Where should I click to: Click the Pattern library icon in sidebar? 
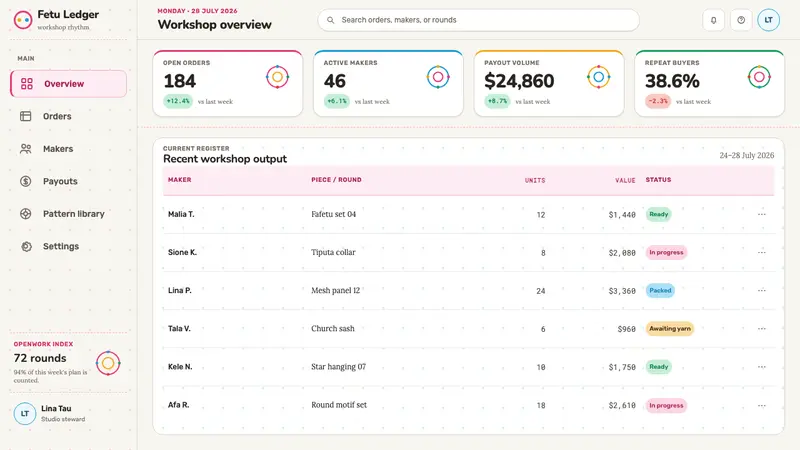pyautogui.click(x=26, y=214)
